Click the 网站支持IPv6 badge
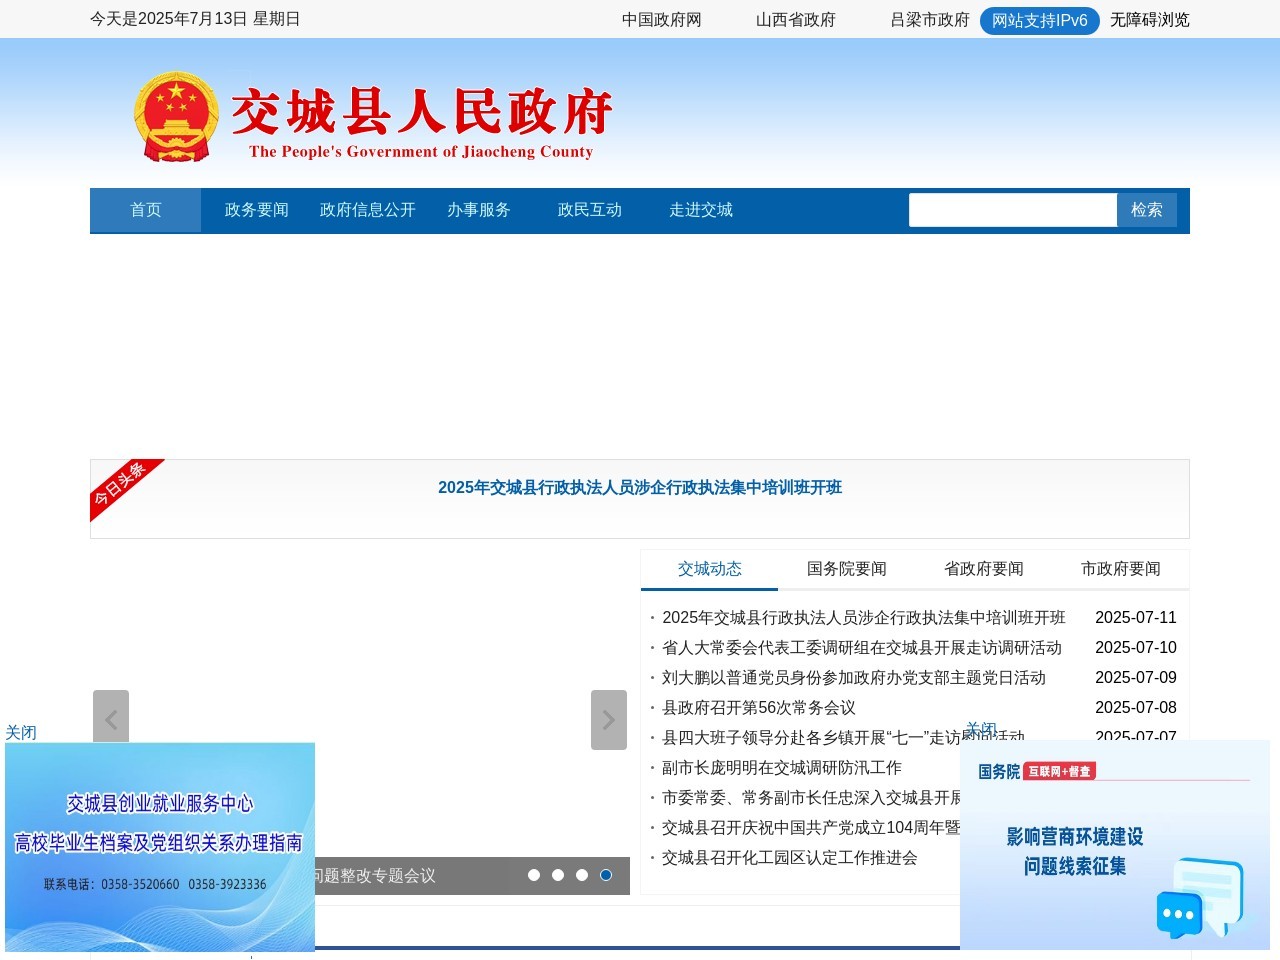Image resolution: width=1280 pixels, height=960 pixels. click(1040, 20)
